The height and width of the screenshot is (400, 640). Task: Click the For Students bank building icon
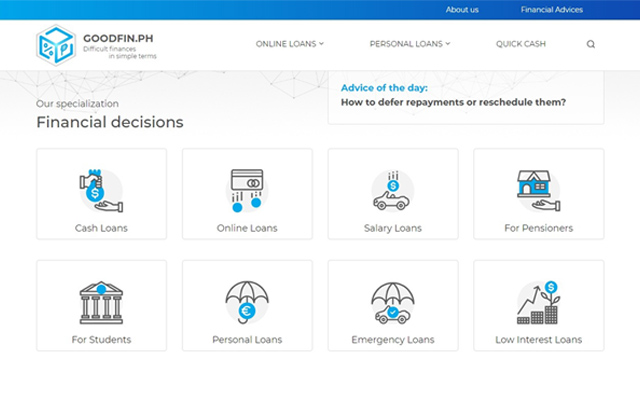pos(101,302)
